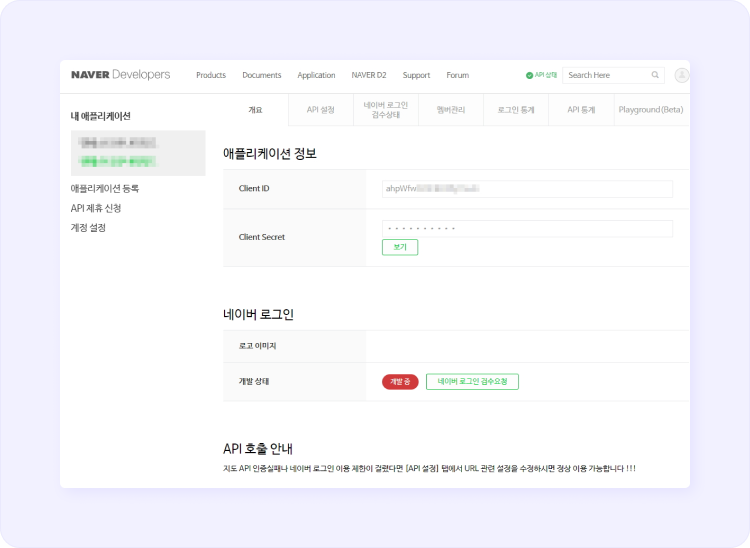The width and height of the screenshot is (750, 548).
Task: Go to NAVER D2
Action: click(x=369, y=75)
